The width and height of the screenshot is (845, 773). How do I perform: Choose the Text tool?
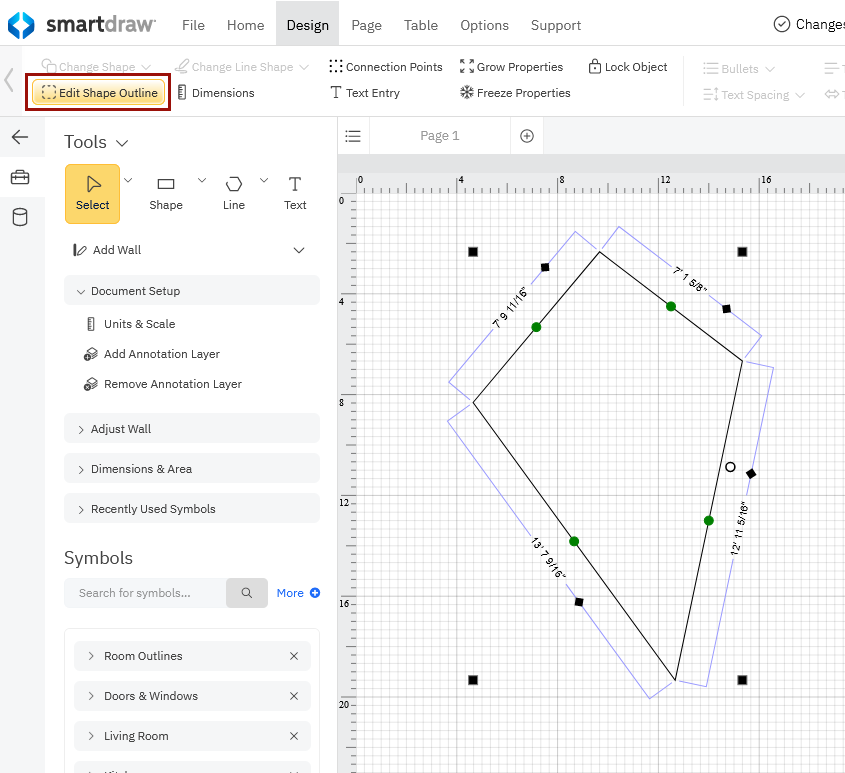[295, 192]
